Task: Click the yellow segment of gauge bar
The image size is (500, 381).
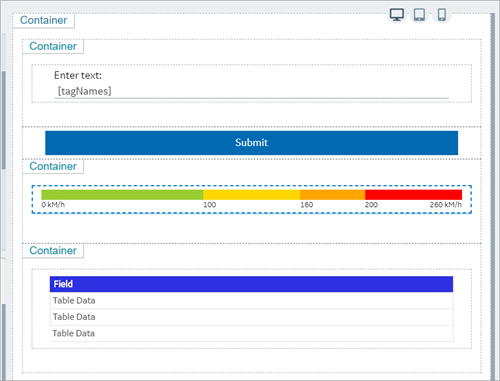Action: click(252, 195)
